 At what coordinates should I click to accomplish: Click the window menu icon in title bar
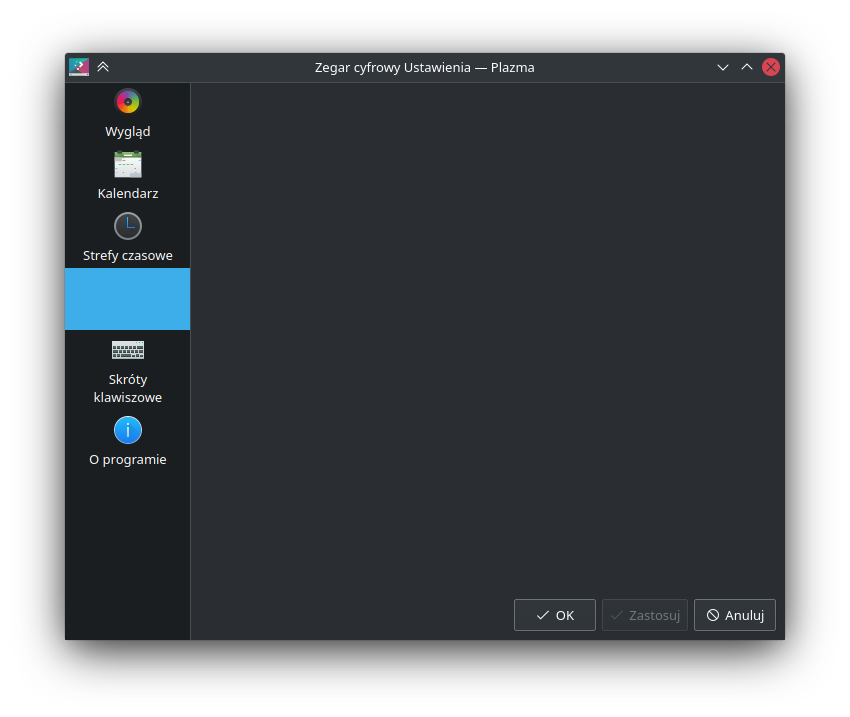(x=79, y=67)
